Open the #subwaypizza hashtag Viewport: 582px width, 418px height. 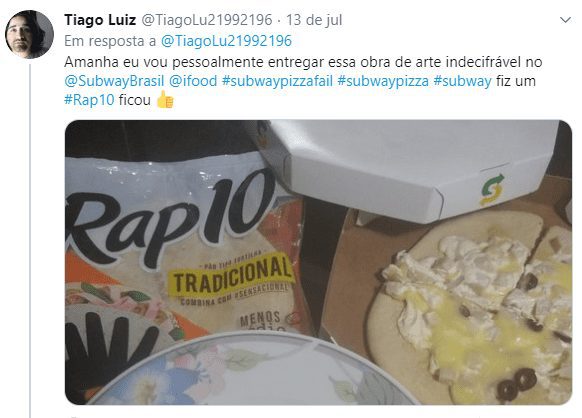pyautogui.click(x=383, y=81)
